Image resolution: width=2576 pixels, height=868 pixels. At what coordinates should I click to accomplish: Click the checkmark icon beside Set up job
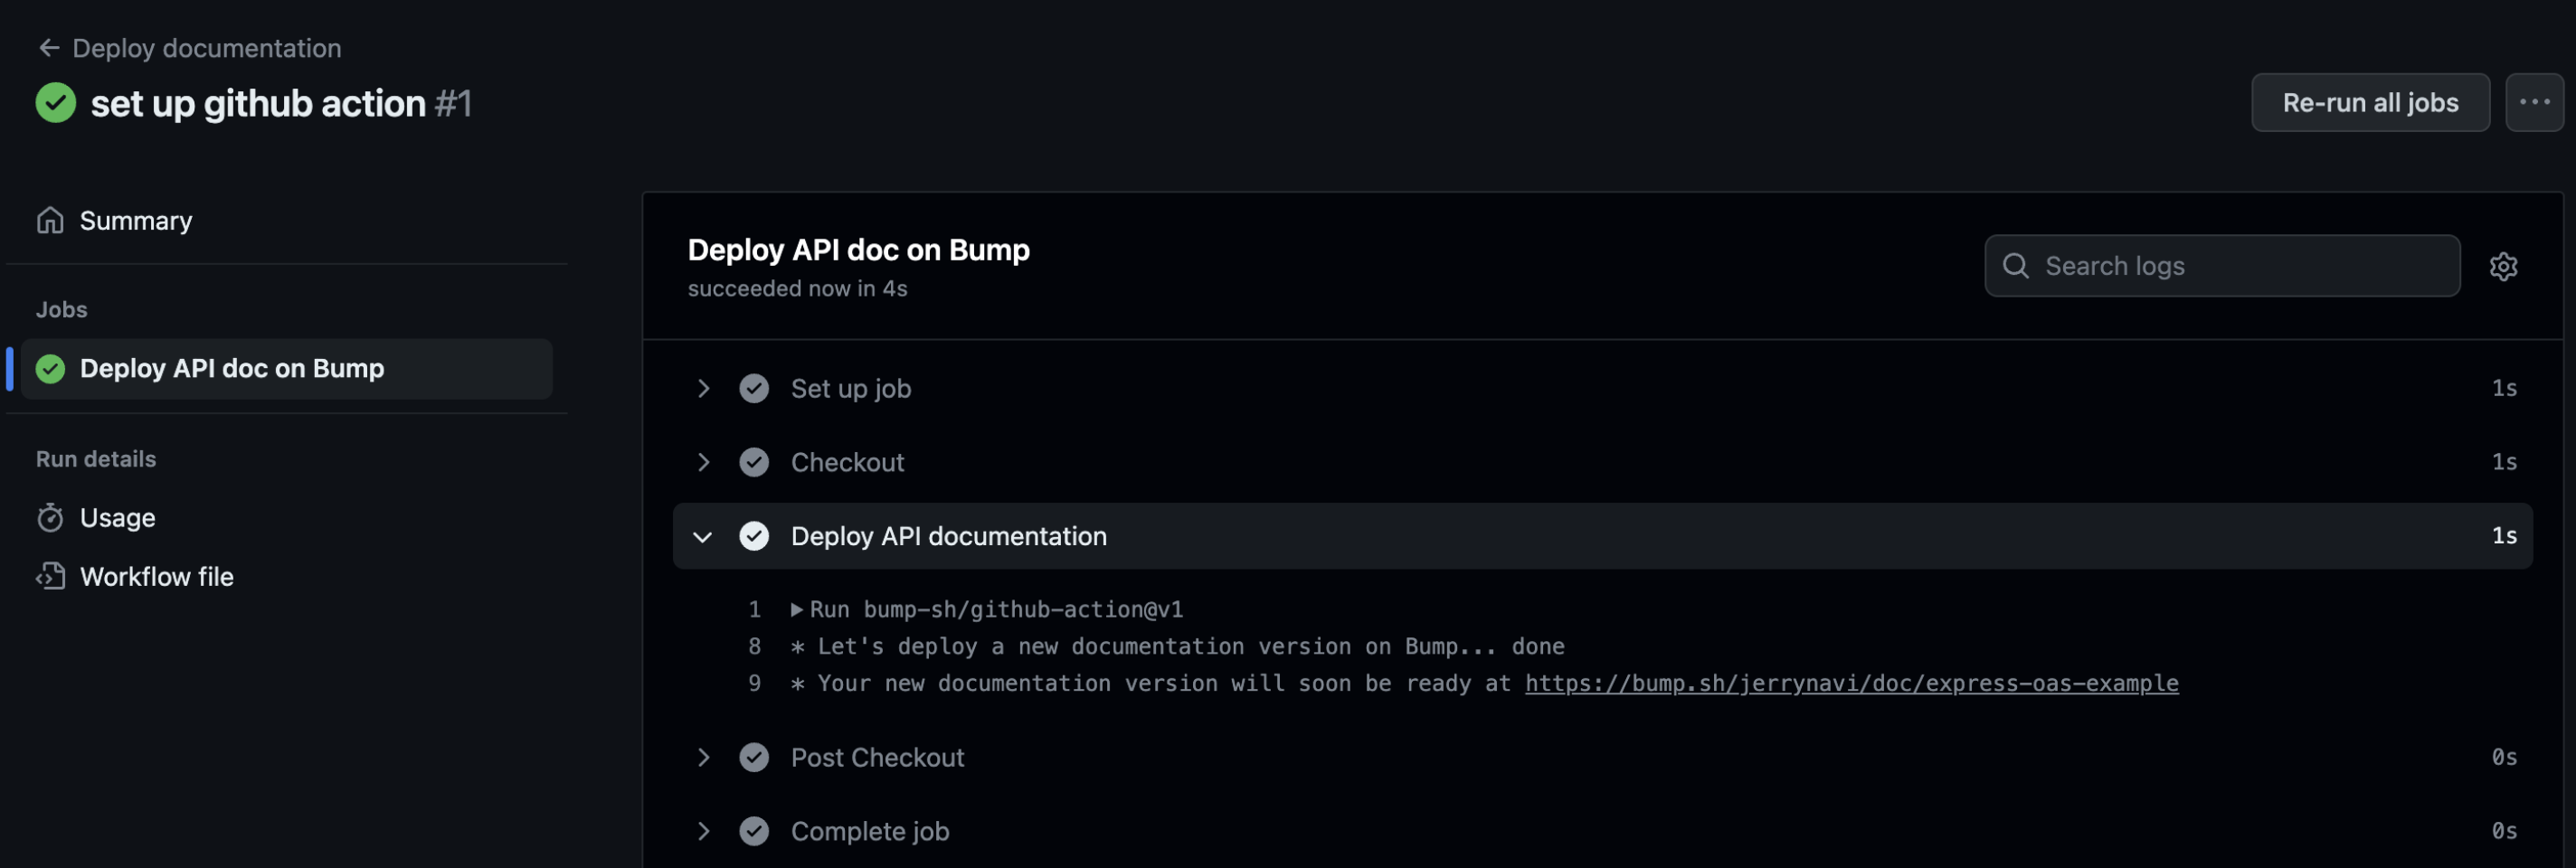754,388
